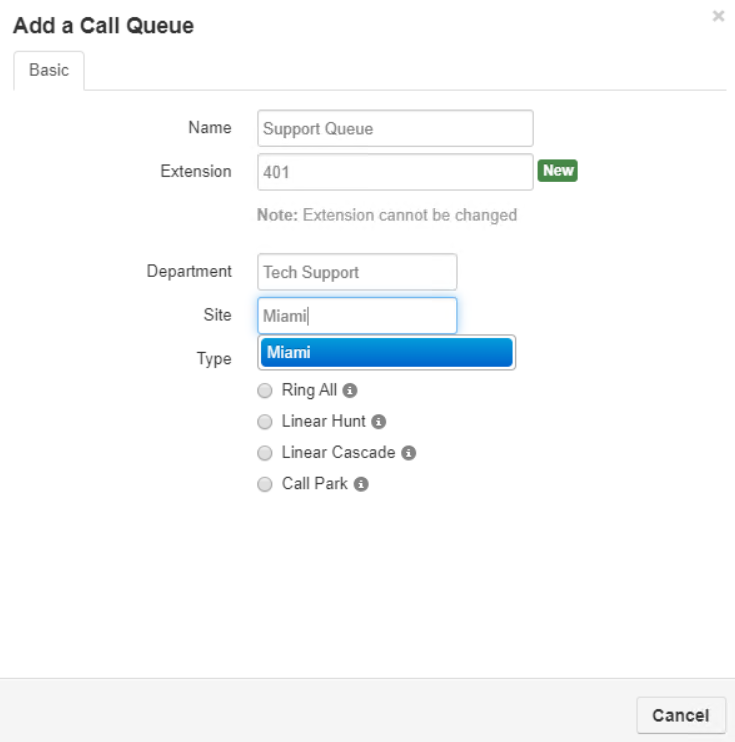Click the Linear Hunt info icon
This screenshot has height=742, width=735.
coord(379,422)
